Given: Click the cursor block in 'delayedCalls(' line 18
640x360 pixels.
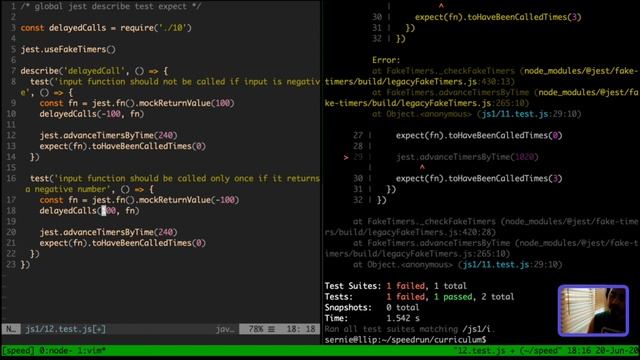Looking at the screenshot, I should (104, 211).
